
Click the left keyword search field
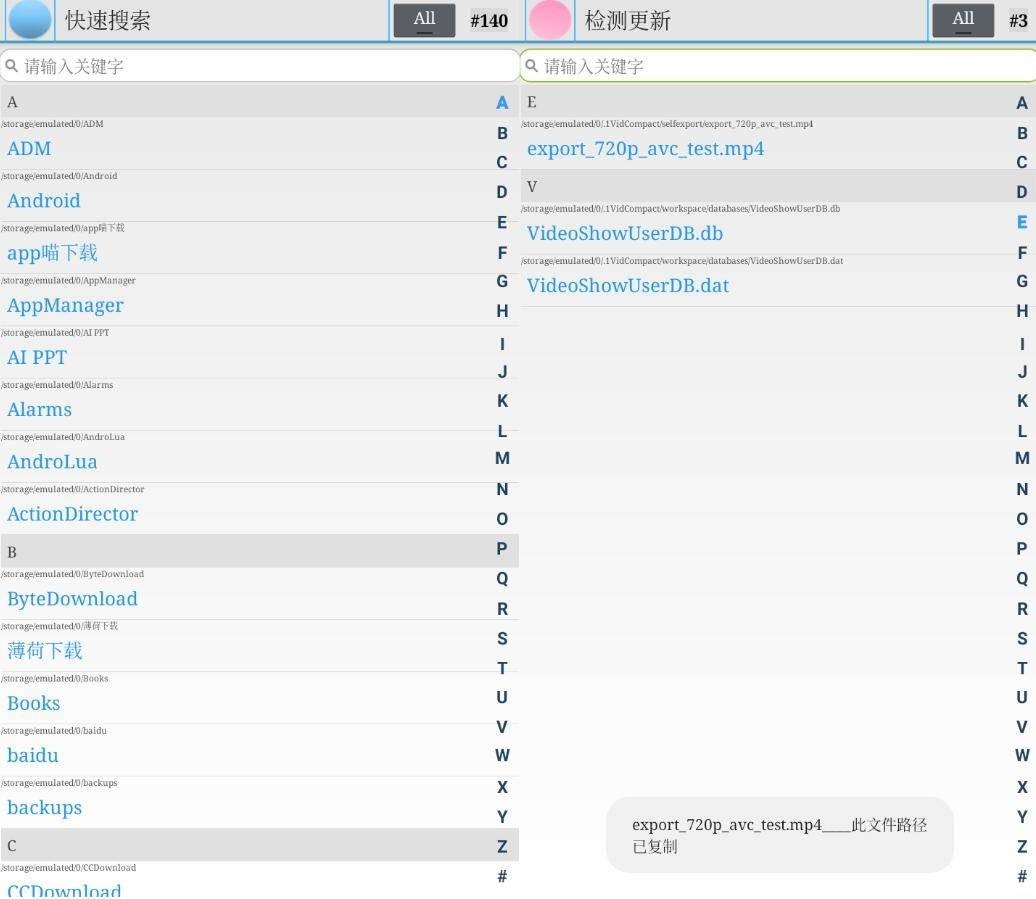pyautogui.click(x=260, y=66)
